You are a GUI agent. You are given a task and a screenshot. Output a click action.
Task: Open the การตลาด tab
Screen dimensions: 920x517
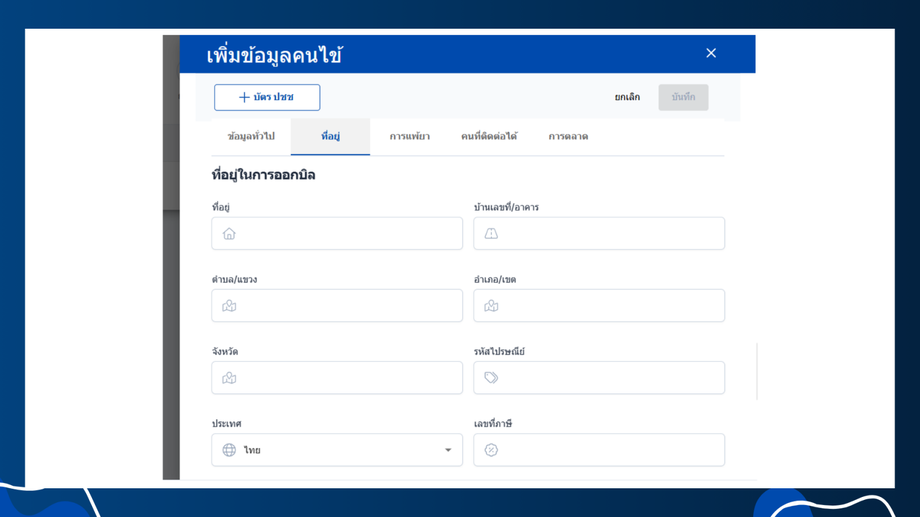tap(568, 137)
